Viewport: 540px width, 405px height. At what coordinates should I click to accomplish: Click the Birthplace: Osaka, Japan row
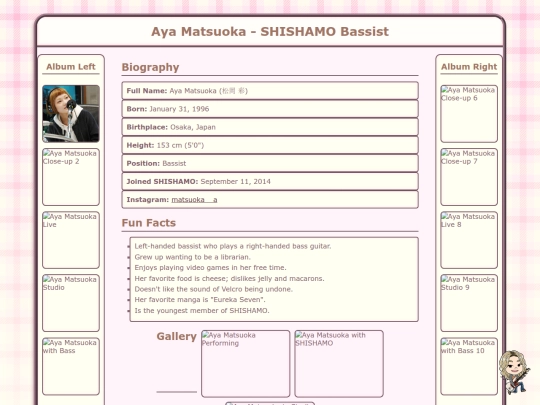(270, 127)
